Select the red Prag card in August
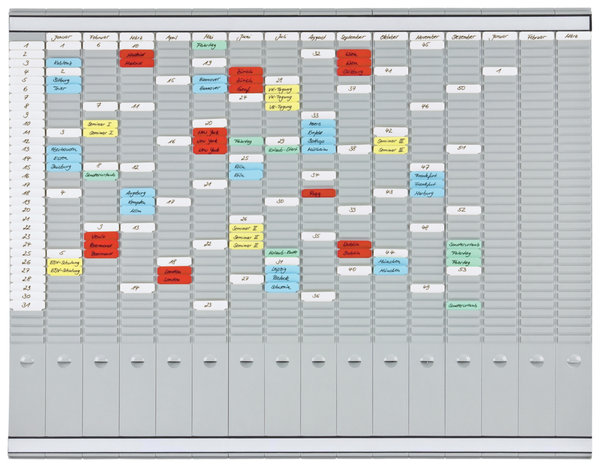 317,192
